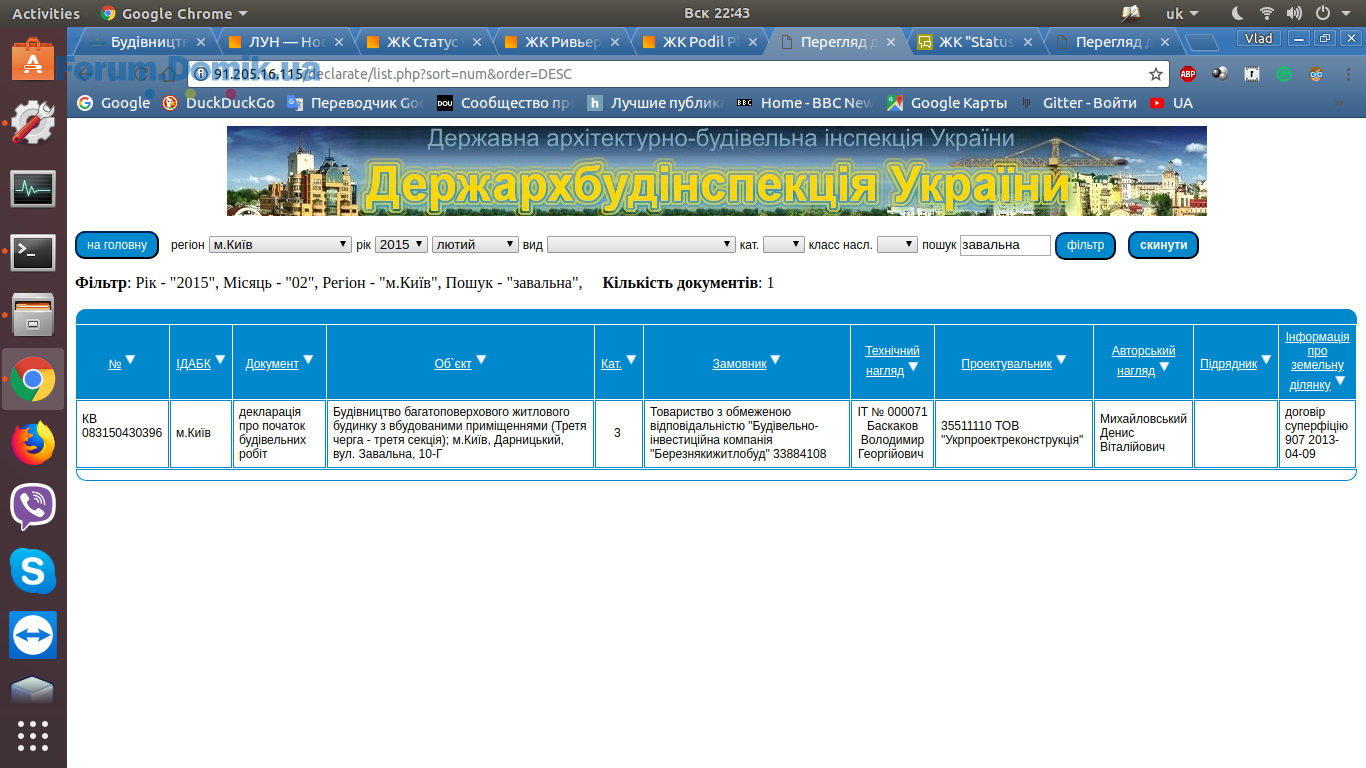
Task: Open the DuckDuckGo bookmark
Action: point(218,103)
